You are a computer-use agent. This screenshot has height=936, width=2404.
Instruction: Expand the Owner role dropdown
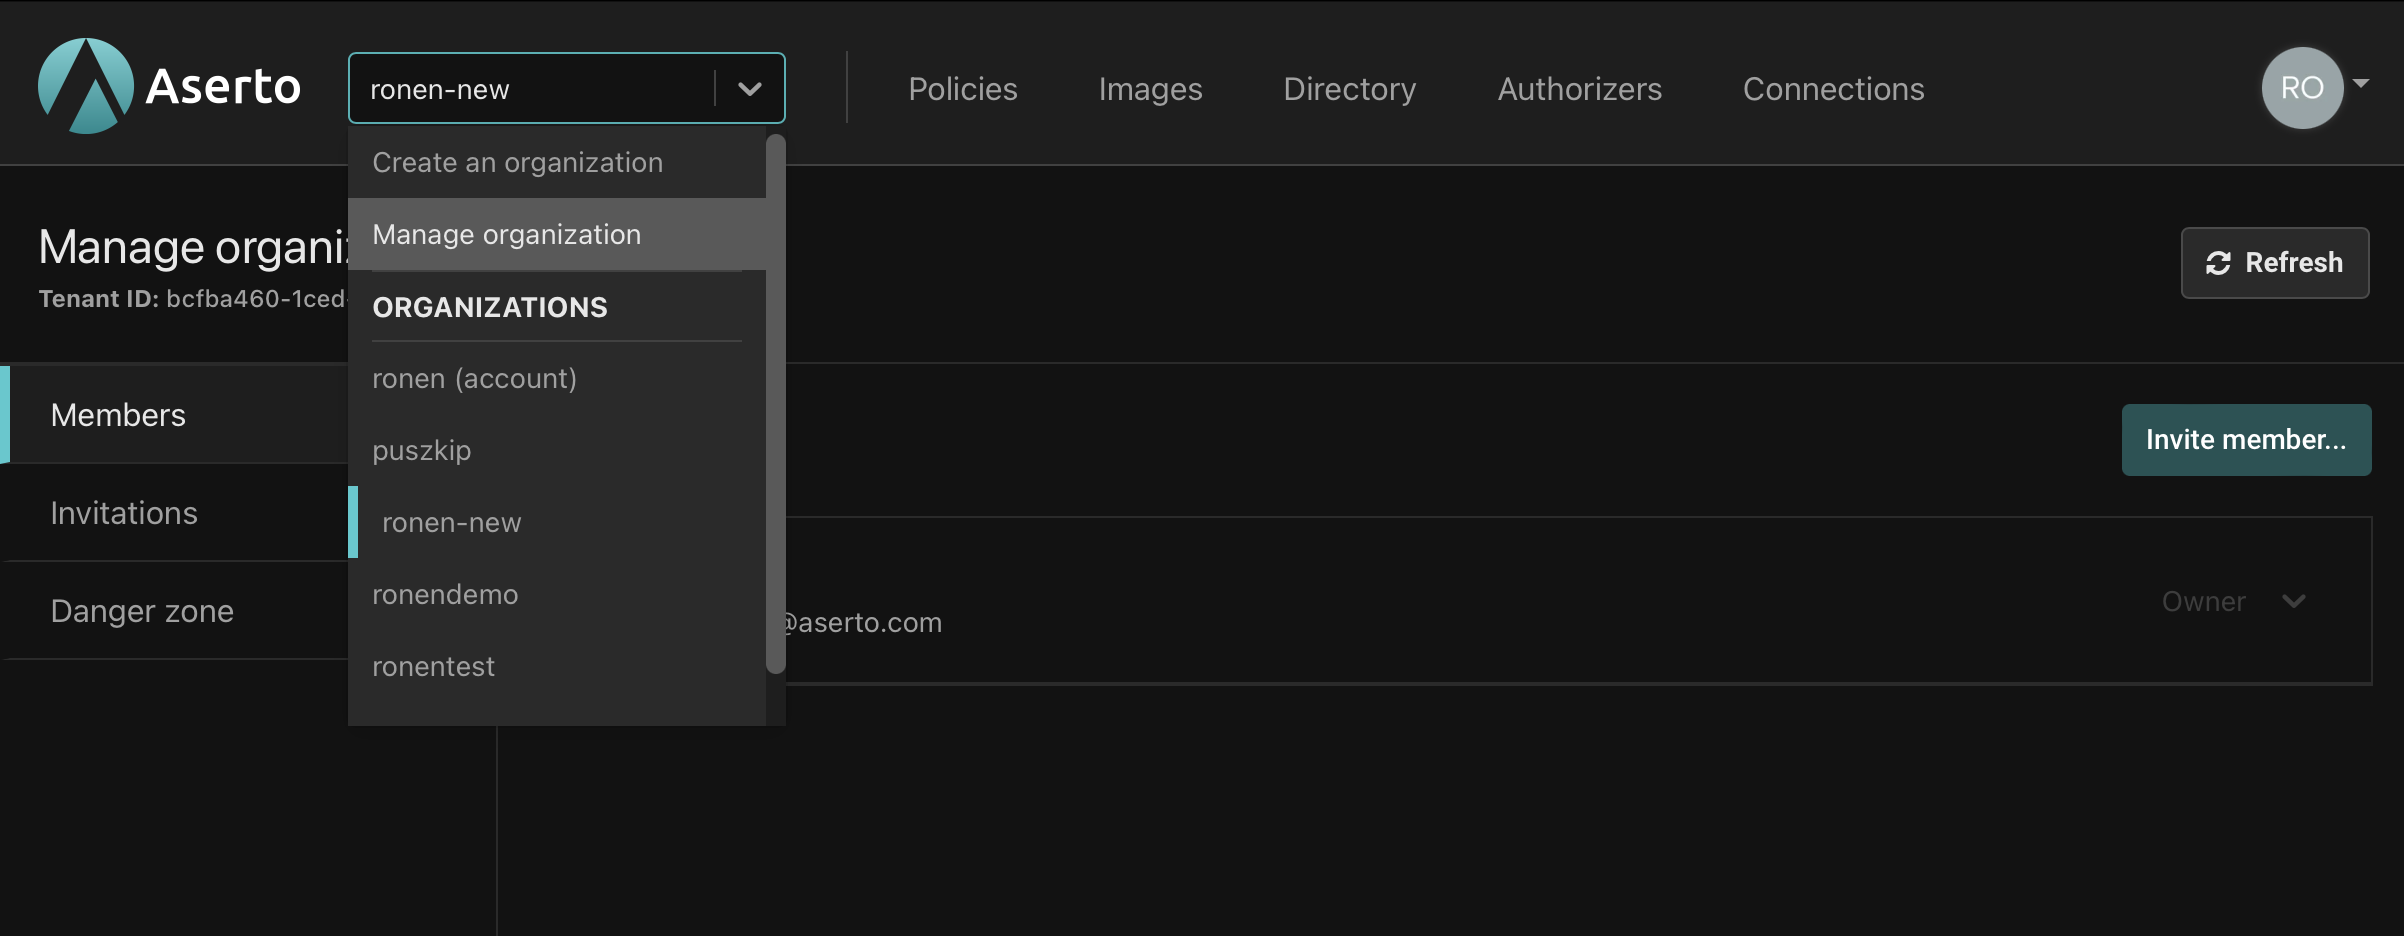pyautogui.click(x=2293, y=601)
